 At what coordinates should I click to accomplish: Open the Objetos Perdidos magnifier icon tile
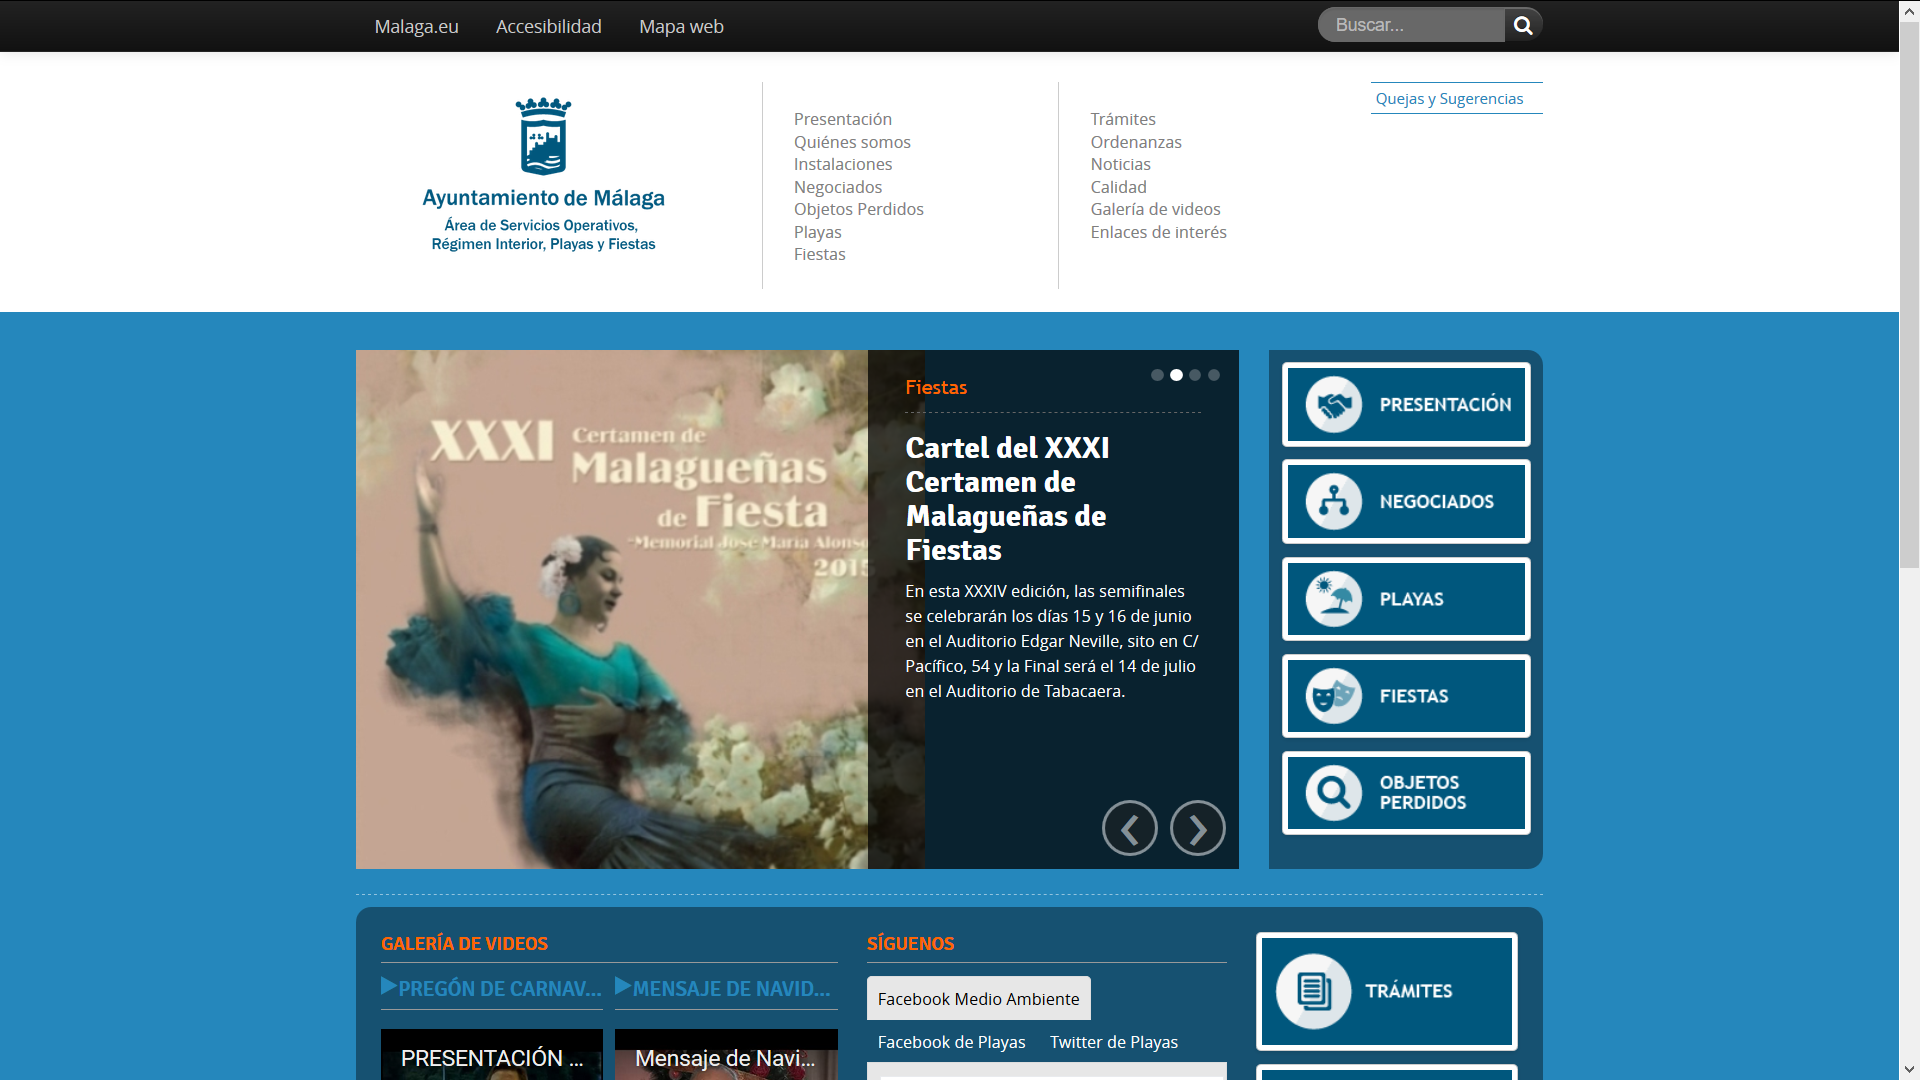(x=1406, y=792)
